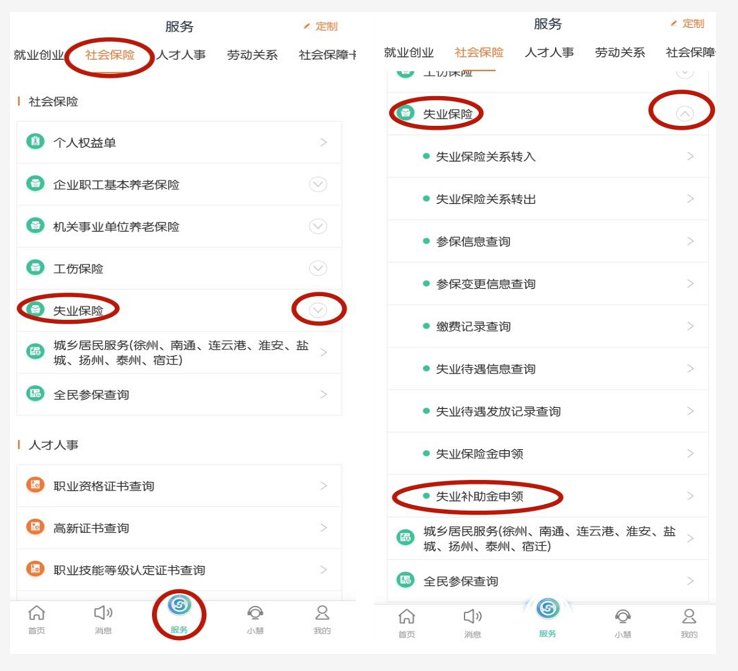Screen dimensions: 738x671
Task: Open 消息 speaker icon in left screen
Action: [x=103, y=613]
